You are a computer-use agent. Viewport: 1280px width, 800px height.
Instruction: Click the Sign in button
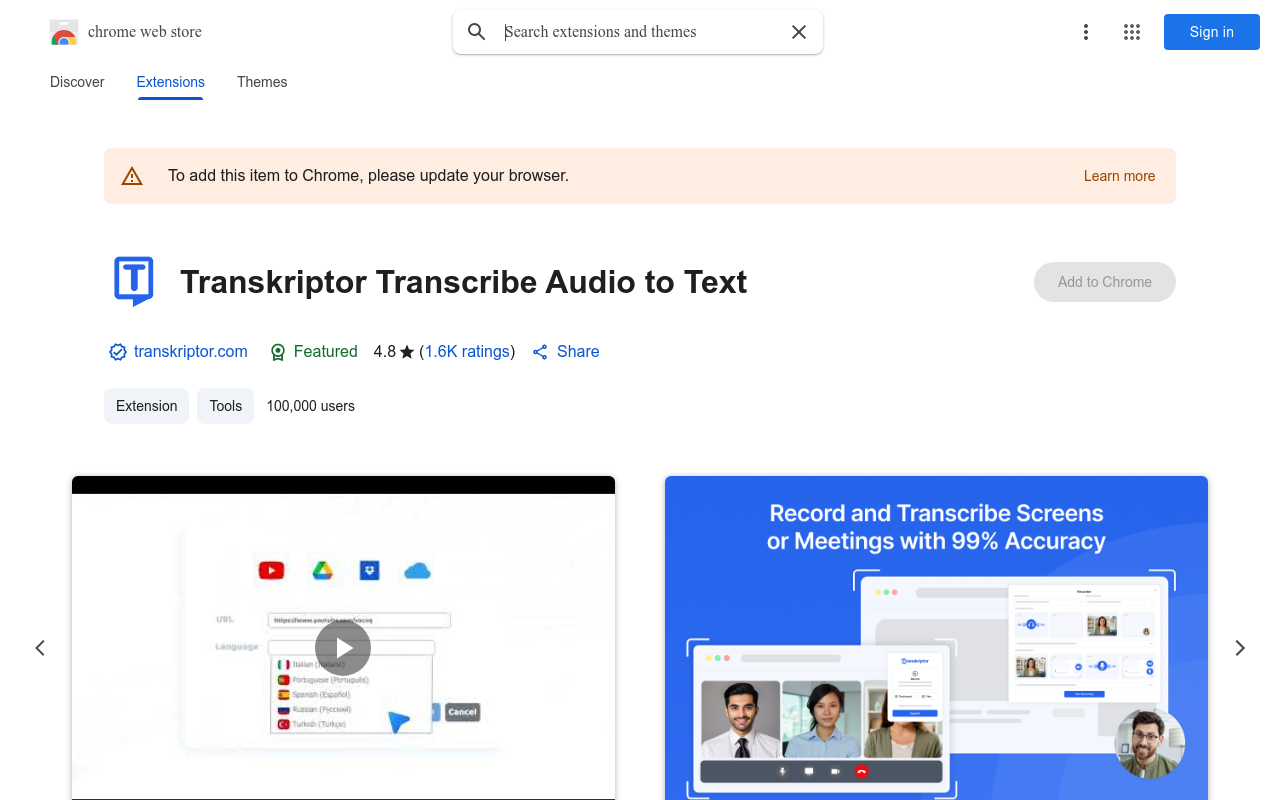click(x=1212, y=32)
